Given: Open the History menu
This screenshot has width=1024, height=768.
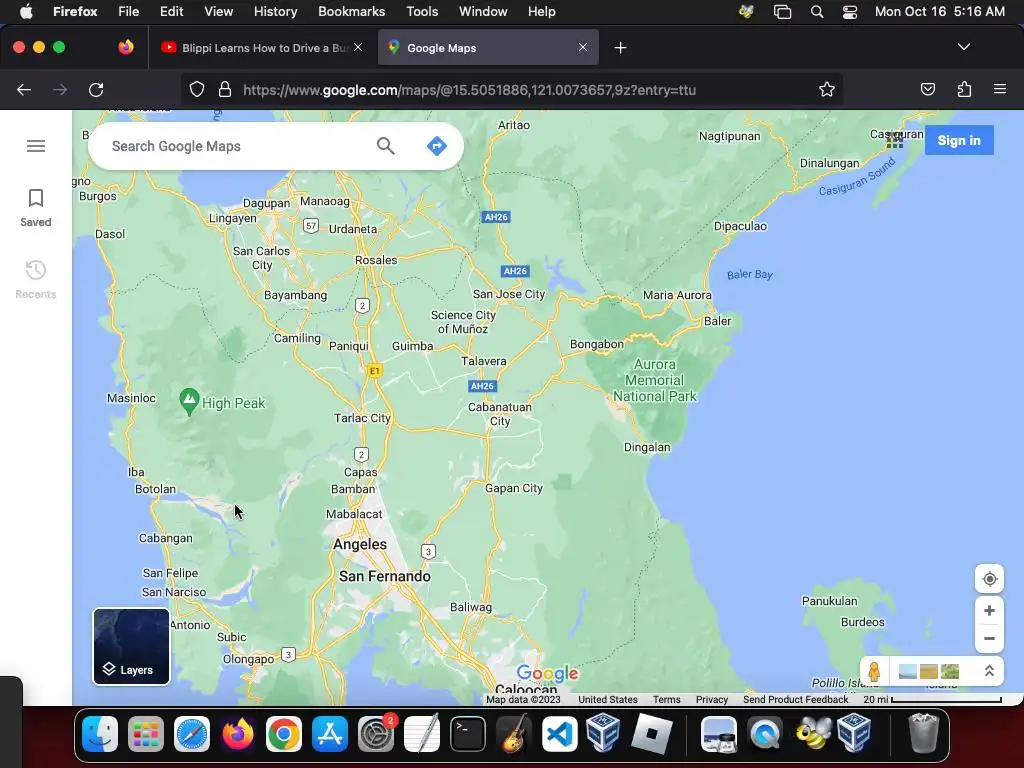Looking at the screenshot, I should click(275, 11).
